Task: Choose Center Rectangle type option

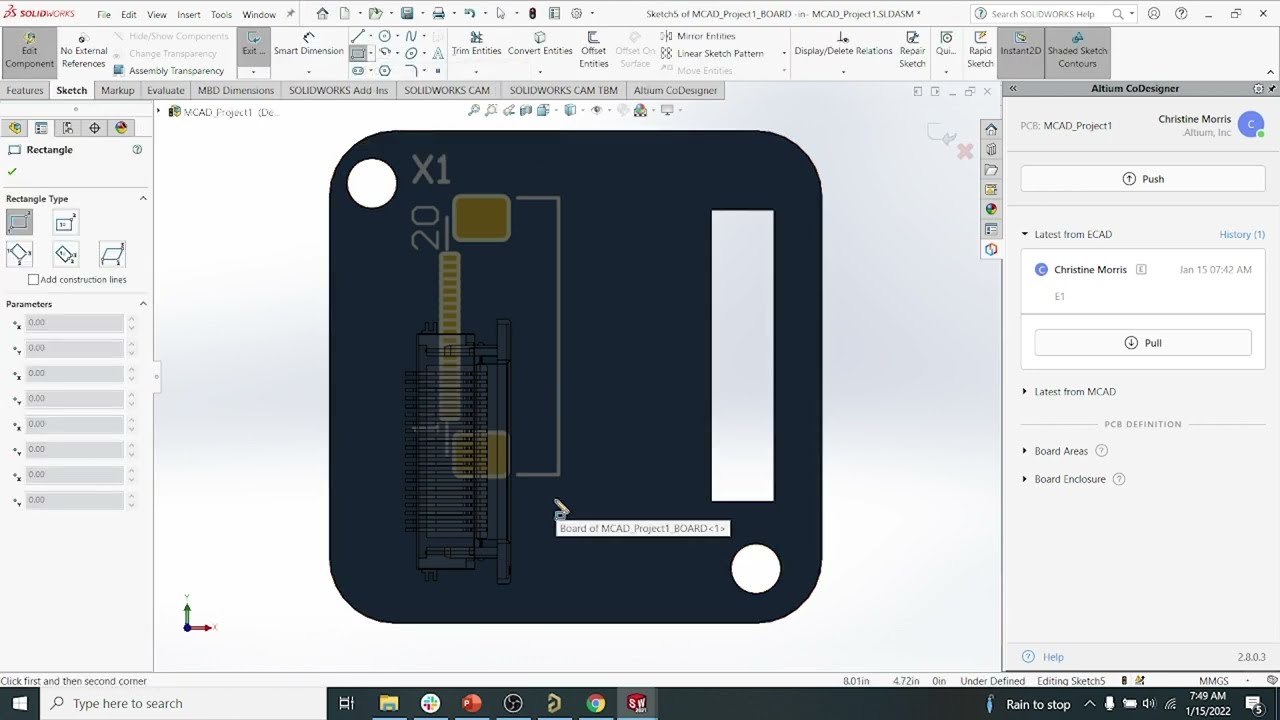Action: (x=65, y=222)
